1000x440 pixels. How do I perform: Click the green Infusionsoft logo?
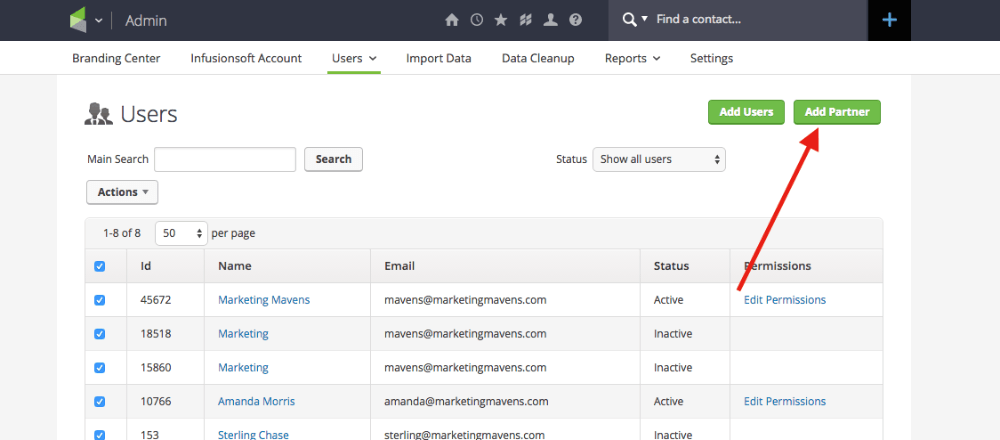[x=77, y=20]
